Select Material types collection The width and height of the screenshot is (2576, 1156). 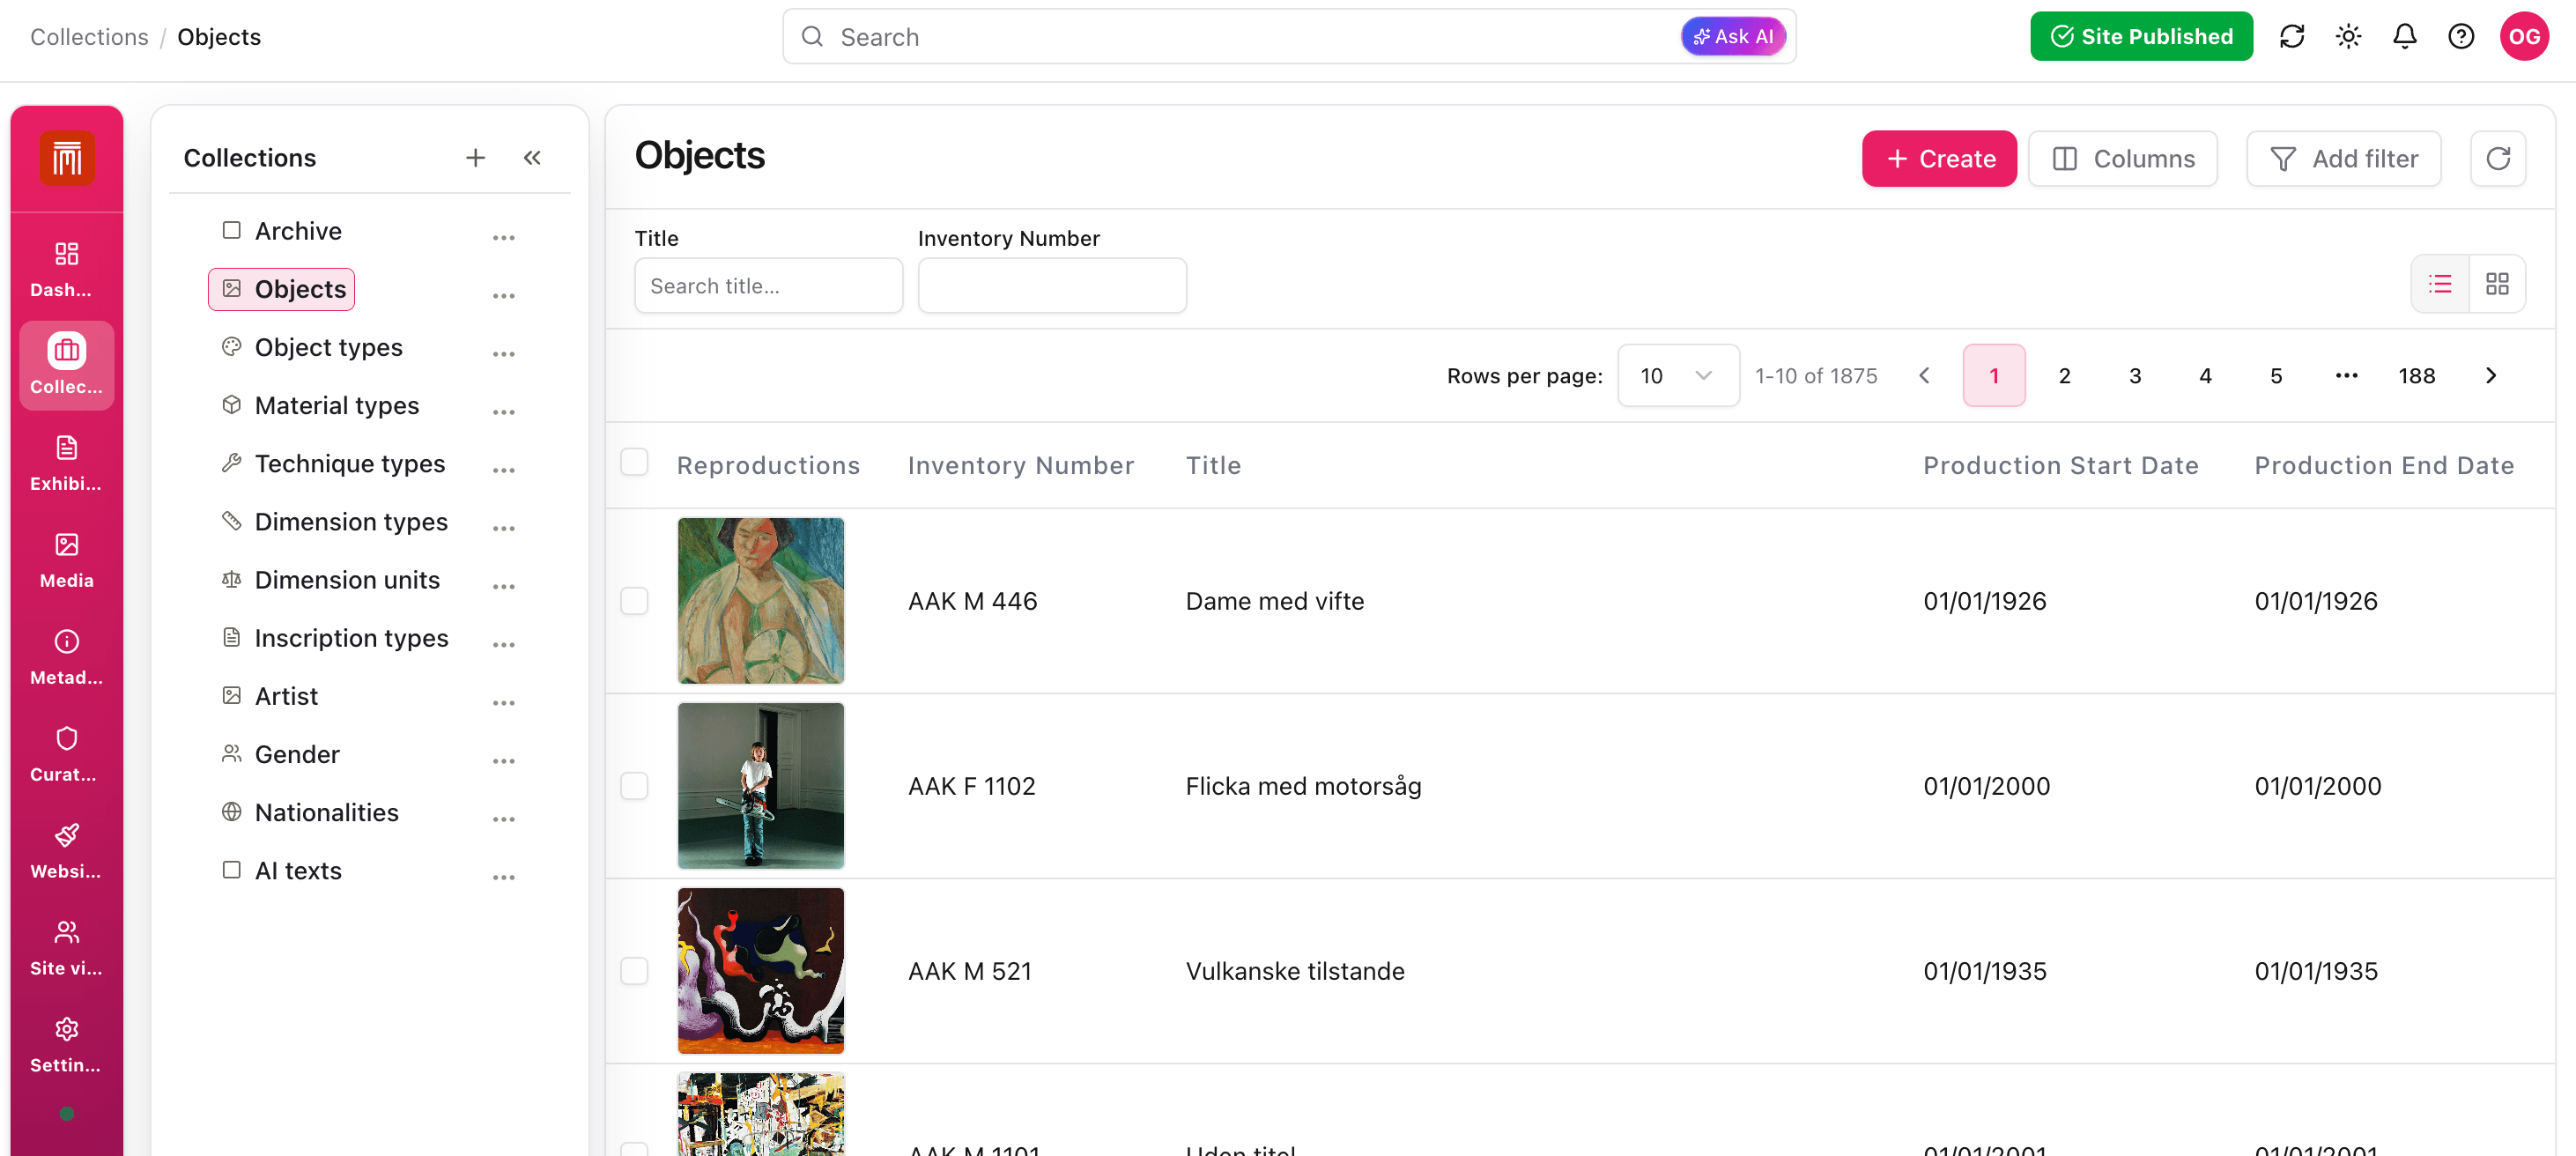[x=320, y=405]
